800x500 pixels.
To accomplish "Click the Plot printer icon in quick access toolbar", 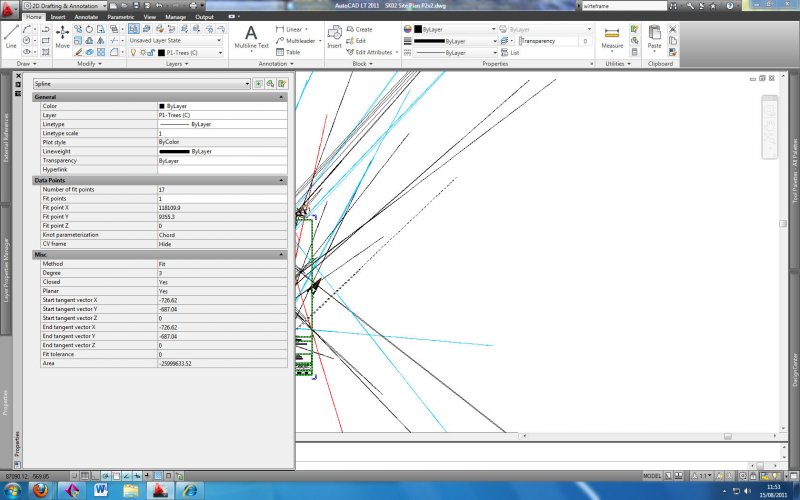I will pyautogui.click(x=193, y=6).
